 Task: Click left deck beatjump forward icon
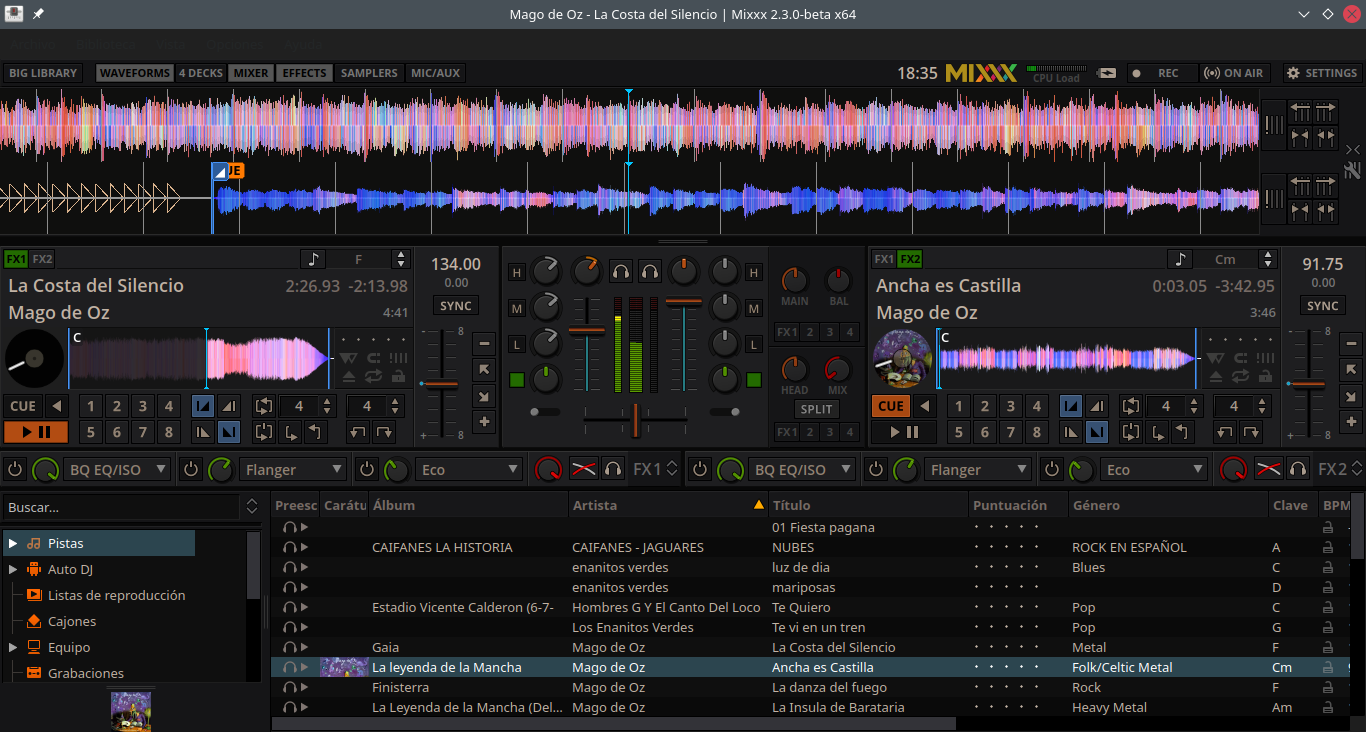click(385, 432)
